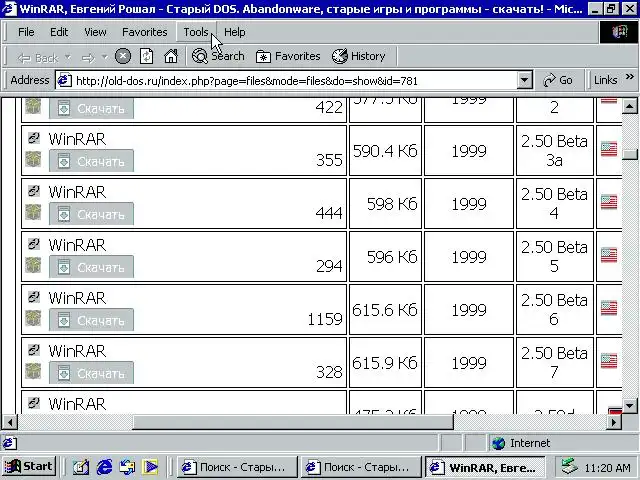Expand the Back history dropdown arrow
The width and height of the screenshot is (640, 480).
coord(68,57)
